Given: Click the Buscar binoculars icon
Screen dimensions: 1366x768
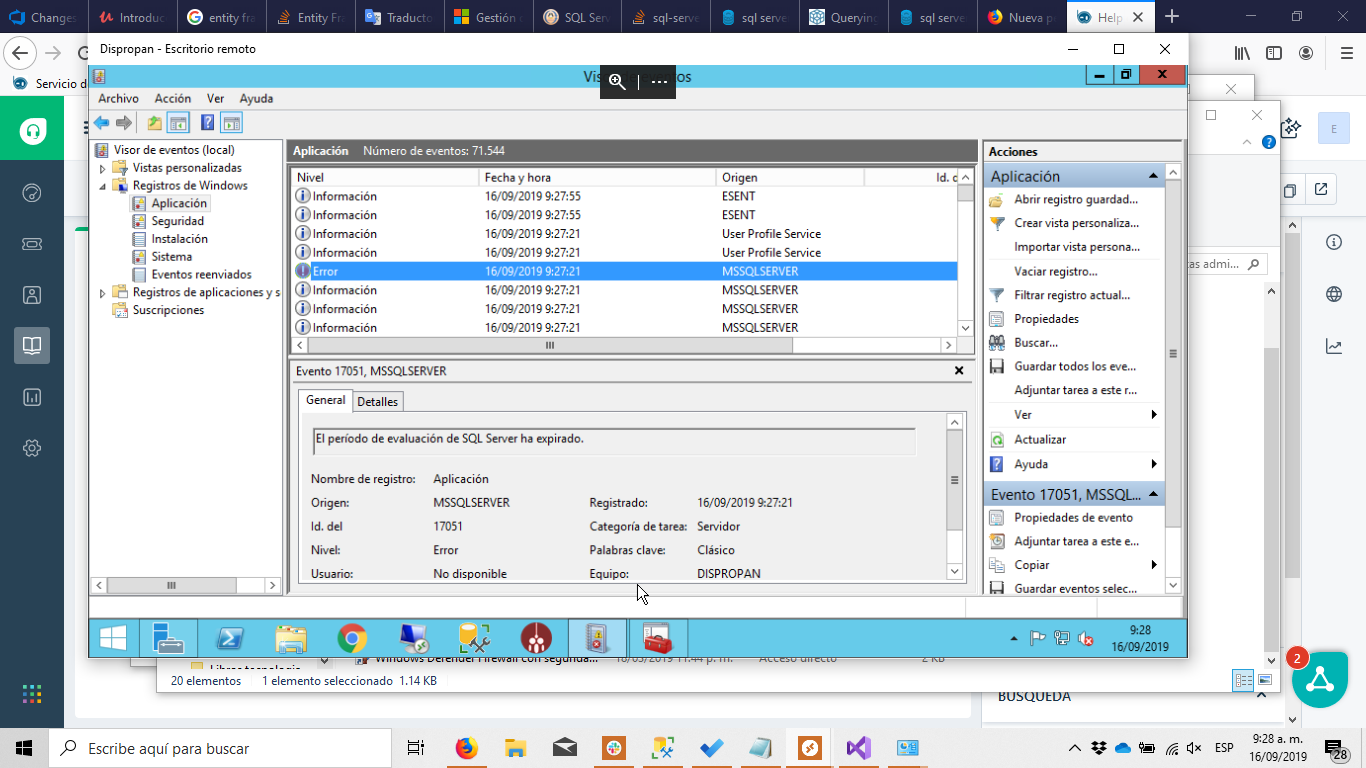Looking at the screenshot, I should click(x=996, y=343).
